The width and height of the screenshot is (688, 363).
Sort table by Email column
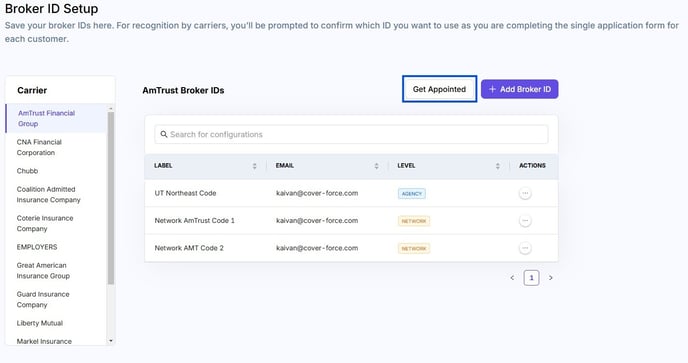(x=376, y=166)
